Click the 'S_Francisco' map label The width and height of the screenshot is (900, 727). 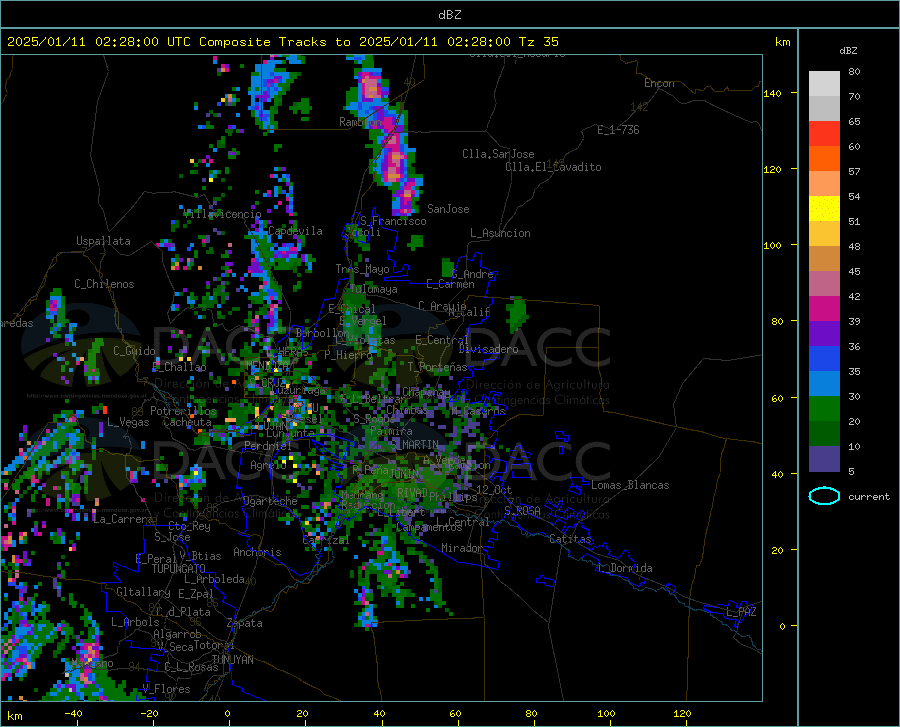pyautogui.click(x=393, y=221)
